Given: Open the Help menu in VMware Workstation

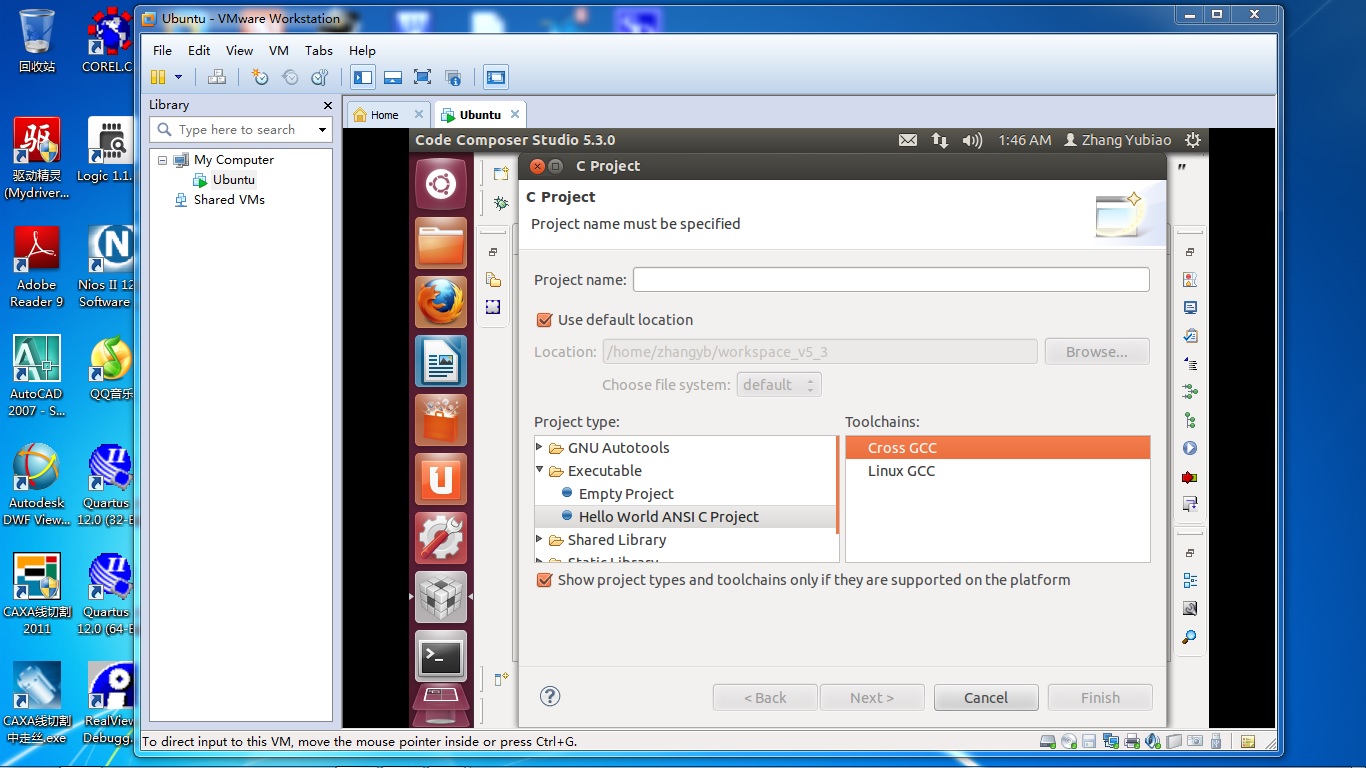Looking at the screenshot, I should (x=362, y=50).
